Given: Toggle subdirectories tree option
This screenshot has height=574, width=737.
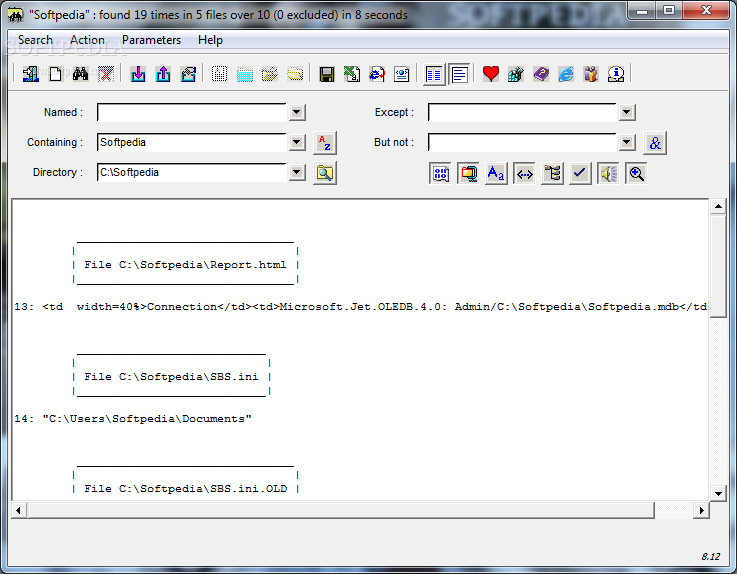Looking at the screenshot, I should pyautogui.click(x=552, y=174).
